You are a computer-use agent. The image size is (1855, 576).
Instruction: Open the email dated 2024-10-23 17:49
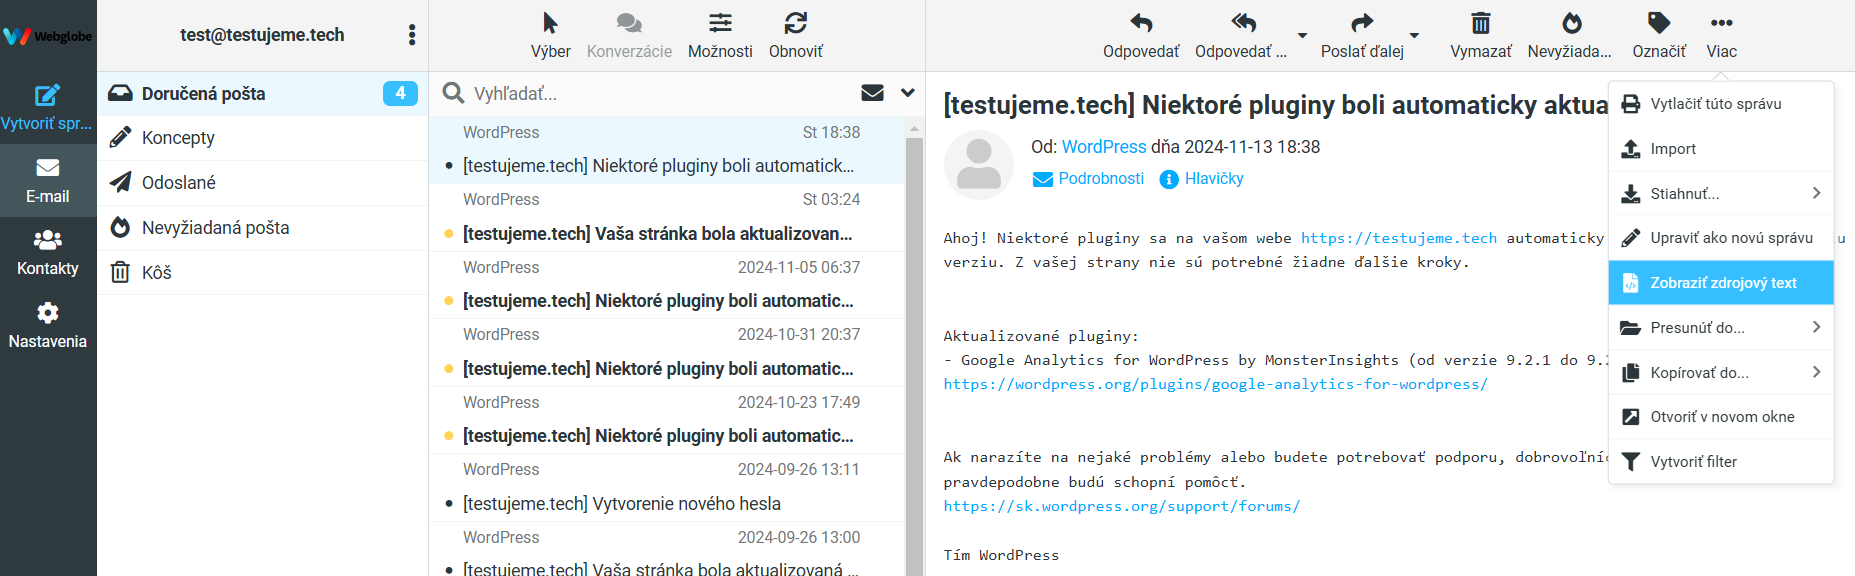(x=667, y=420)
